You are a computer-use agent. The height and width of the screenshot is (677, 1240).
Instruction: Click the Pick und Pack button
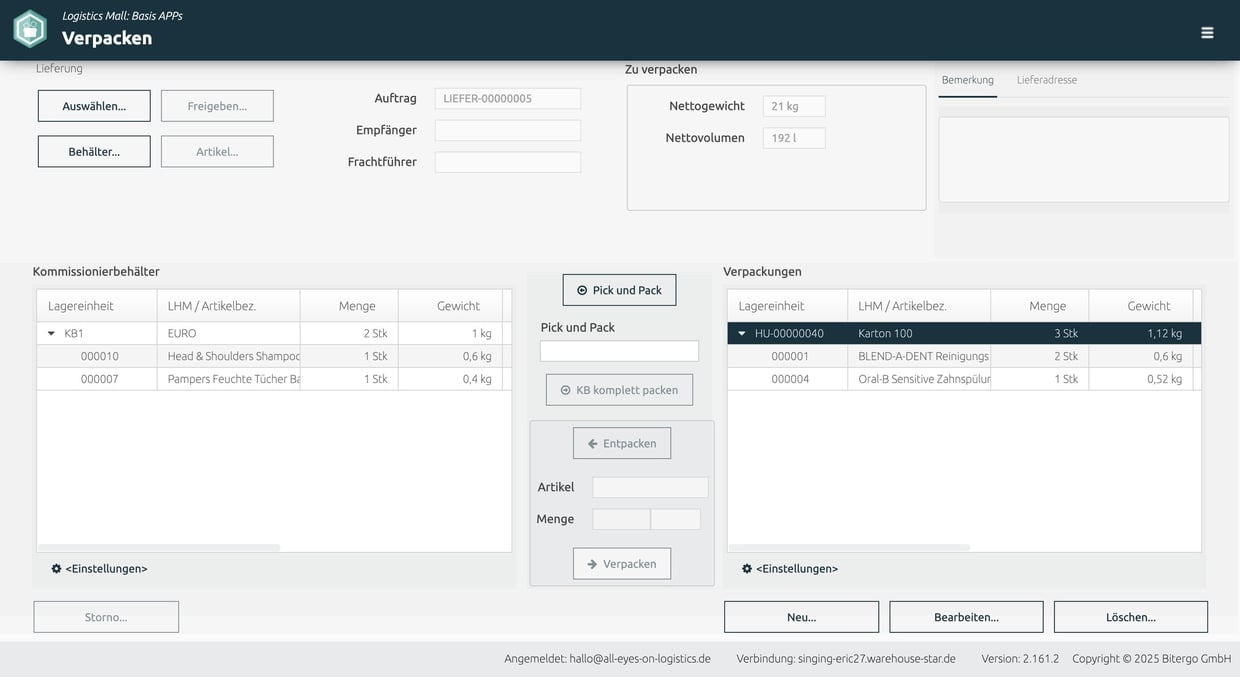pyautogui.click(x=619, y=290)
